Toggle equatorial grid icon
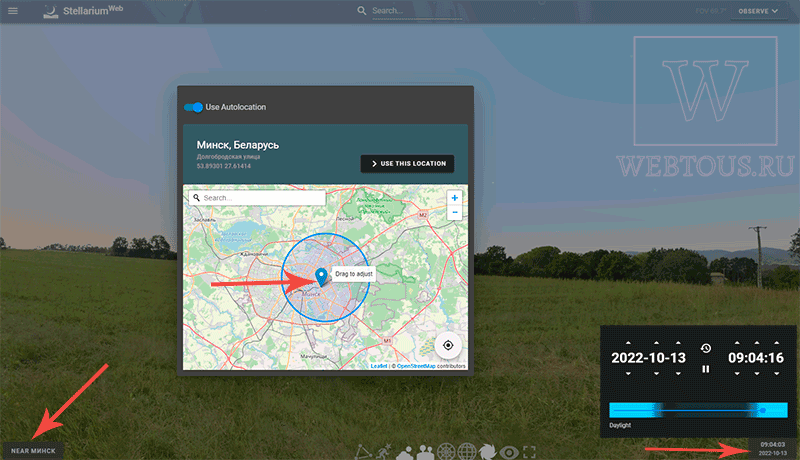800x460 pixels. tap(467, 452)
